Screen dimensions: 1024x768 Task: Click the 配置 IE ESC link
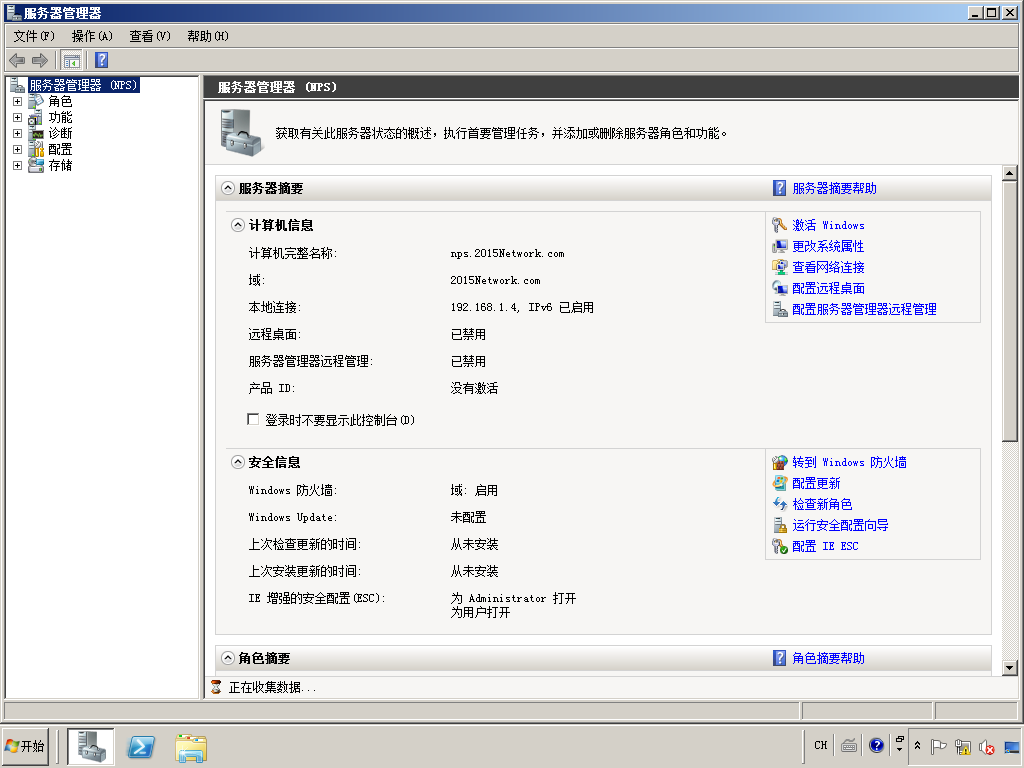click(825, 546)
